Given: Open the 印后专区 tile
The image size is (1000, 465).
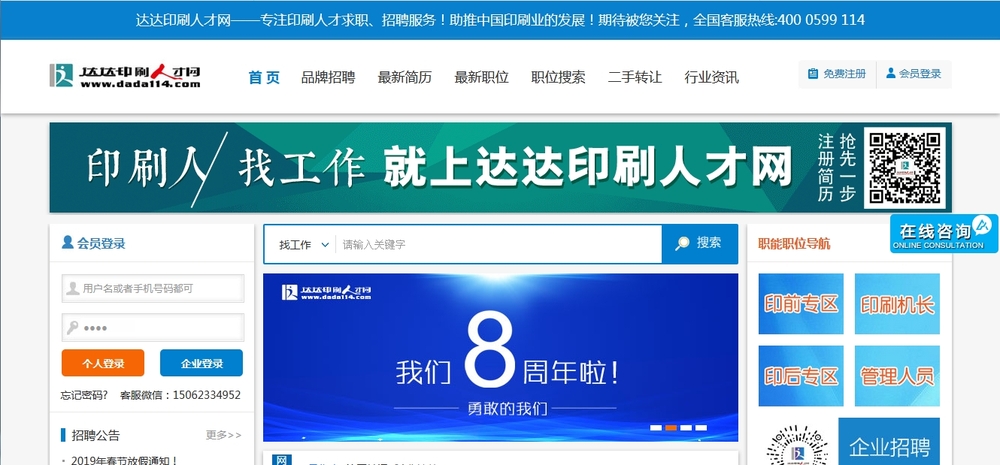Looking at the screenshot, I should (x=801, y=376).
